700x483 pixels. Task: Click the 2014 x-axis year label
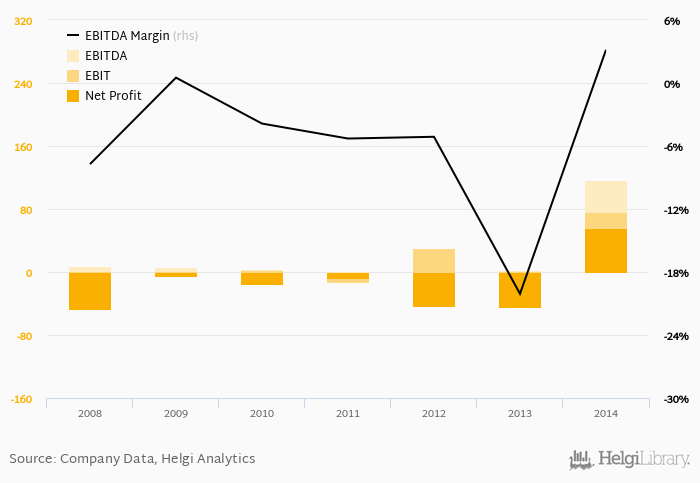[606, 413]
